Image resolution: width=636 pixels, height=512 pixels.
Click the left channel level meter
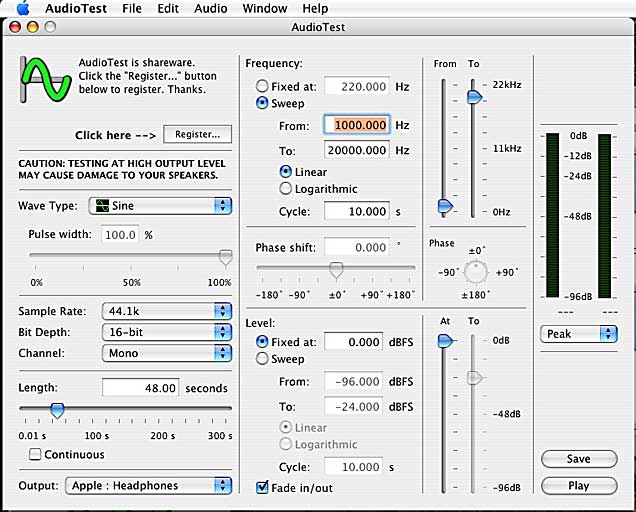click(x=552, y=215)
